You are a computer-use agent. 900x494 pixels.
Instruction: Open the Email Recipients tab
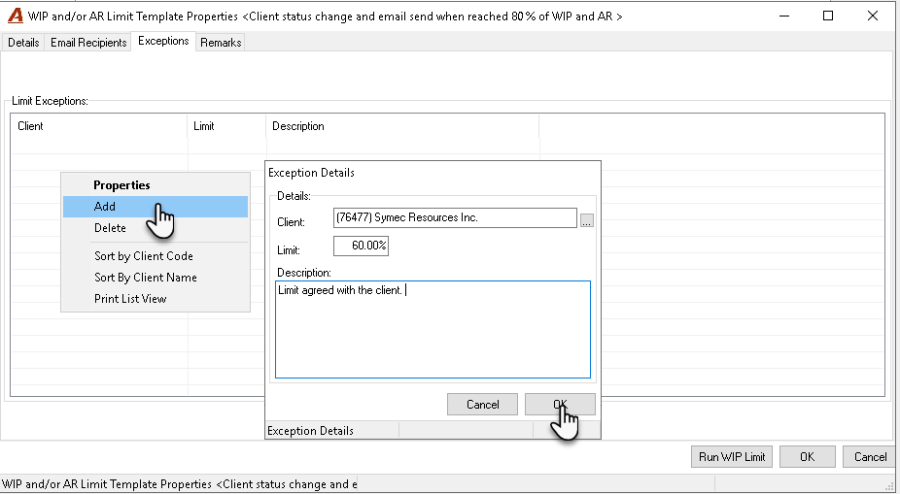pyautogui.click(x=88, y=42)
